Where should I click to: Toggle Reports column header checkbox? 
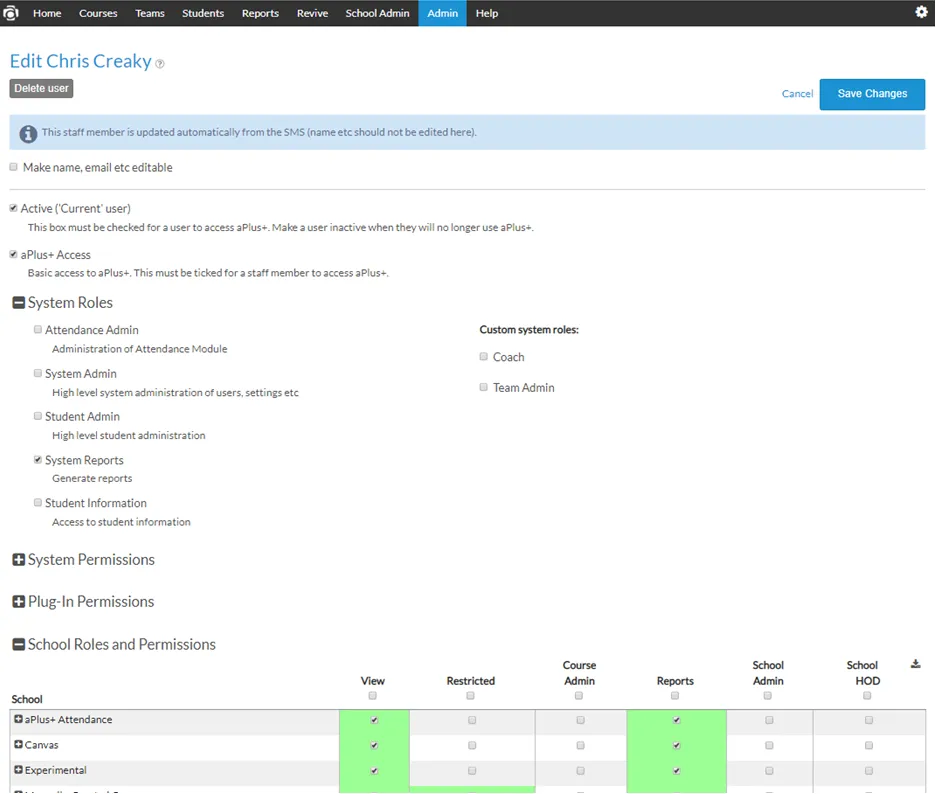pos(675,695)
